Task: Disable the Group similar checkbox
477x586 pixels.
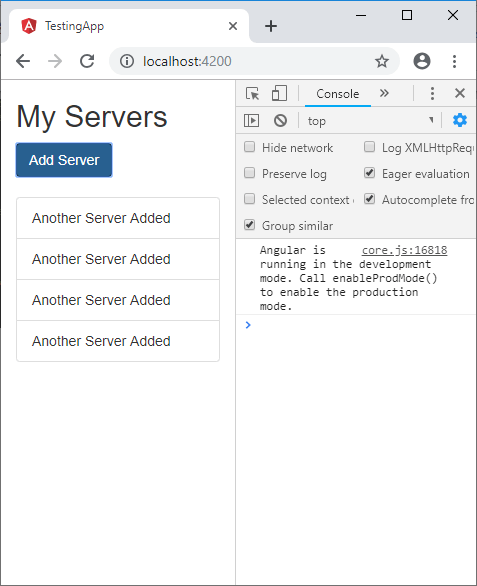Action: pos(249,225)
